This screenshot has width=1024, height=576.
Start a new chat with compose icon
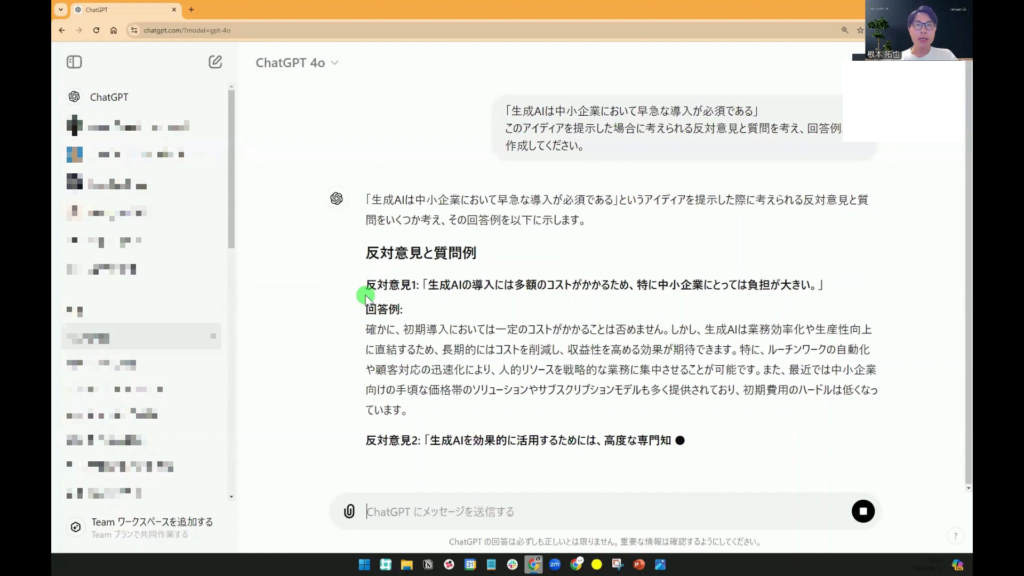215,62
